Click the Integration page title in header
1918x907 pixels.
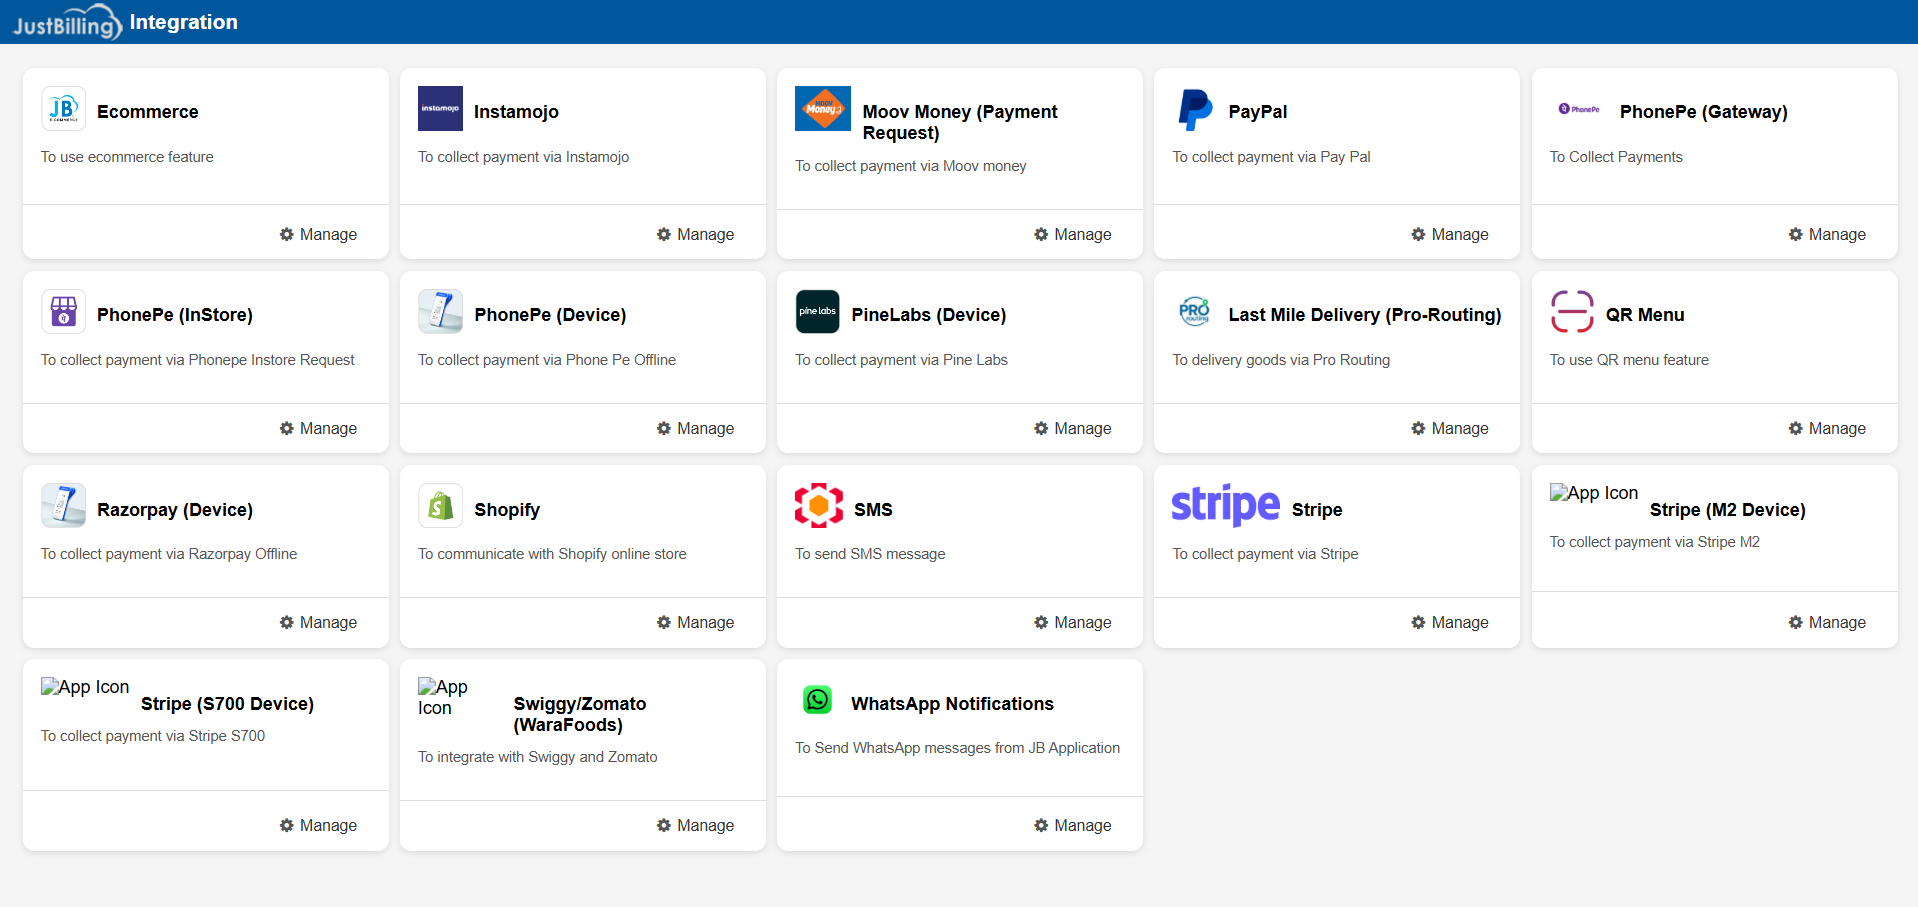[x=184, y=22]
